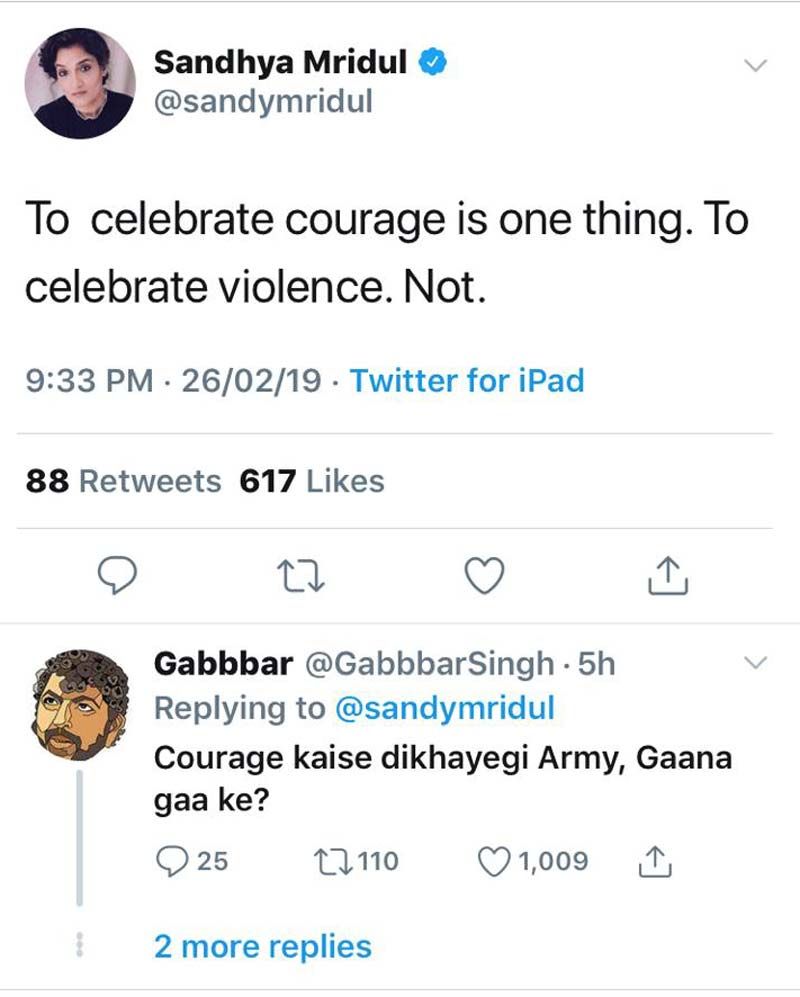Like the main tweet with heart icon
800x997 pixels.
tap(485, 574)
